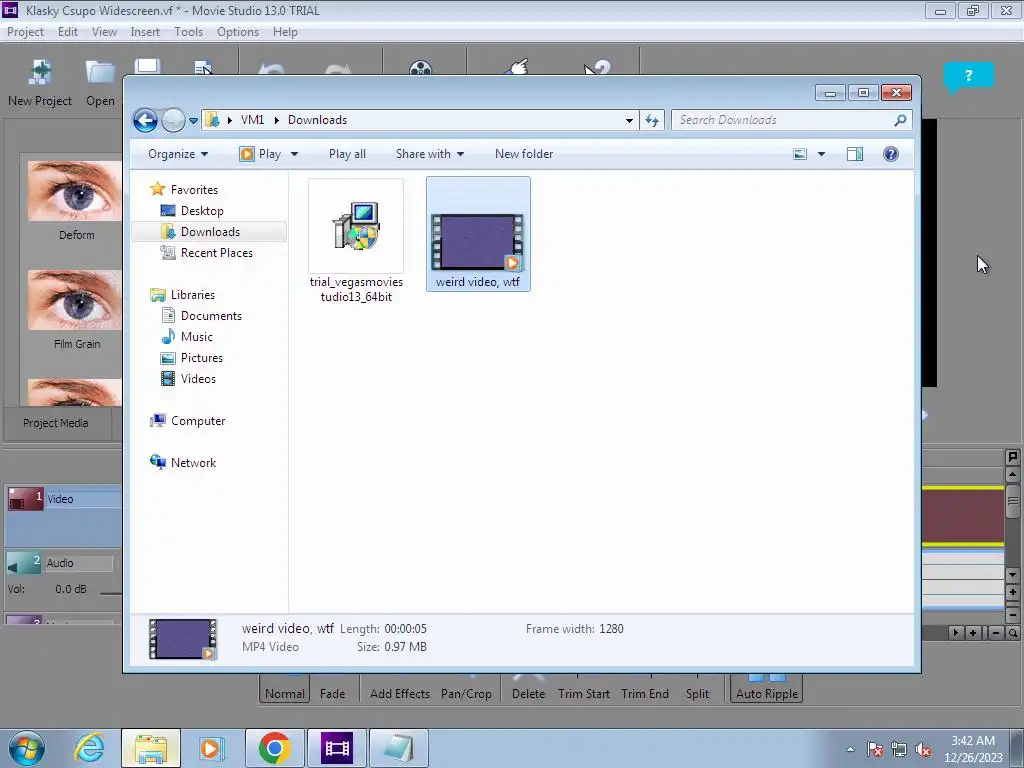Open the Share with dropdown
This screenshot has width=1024, height=768.
(430, 154)
